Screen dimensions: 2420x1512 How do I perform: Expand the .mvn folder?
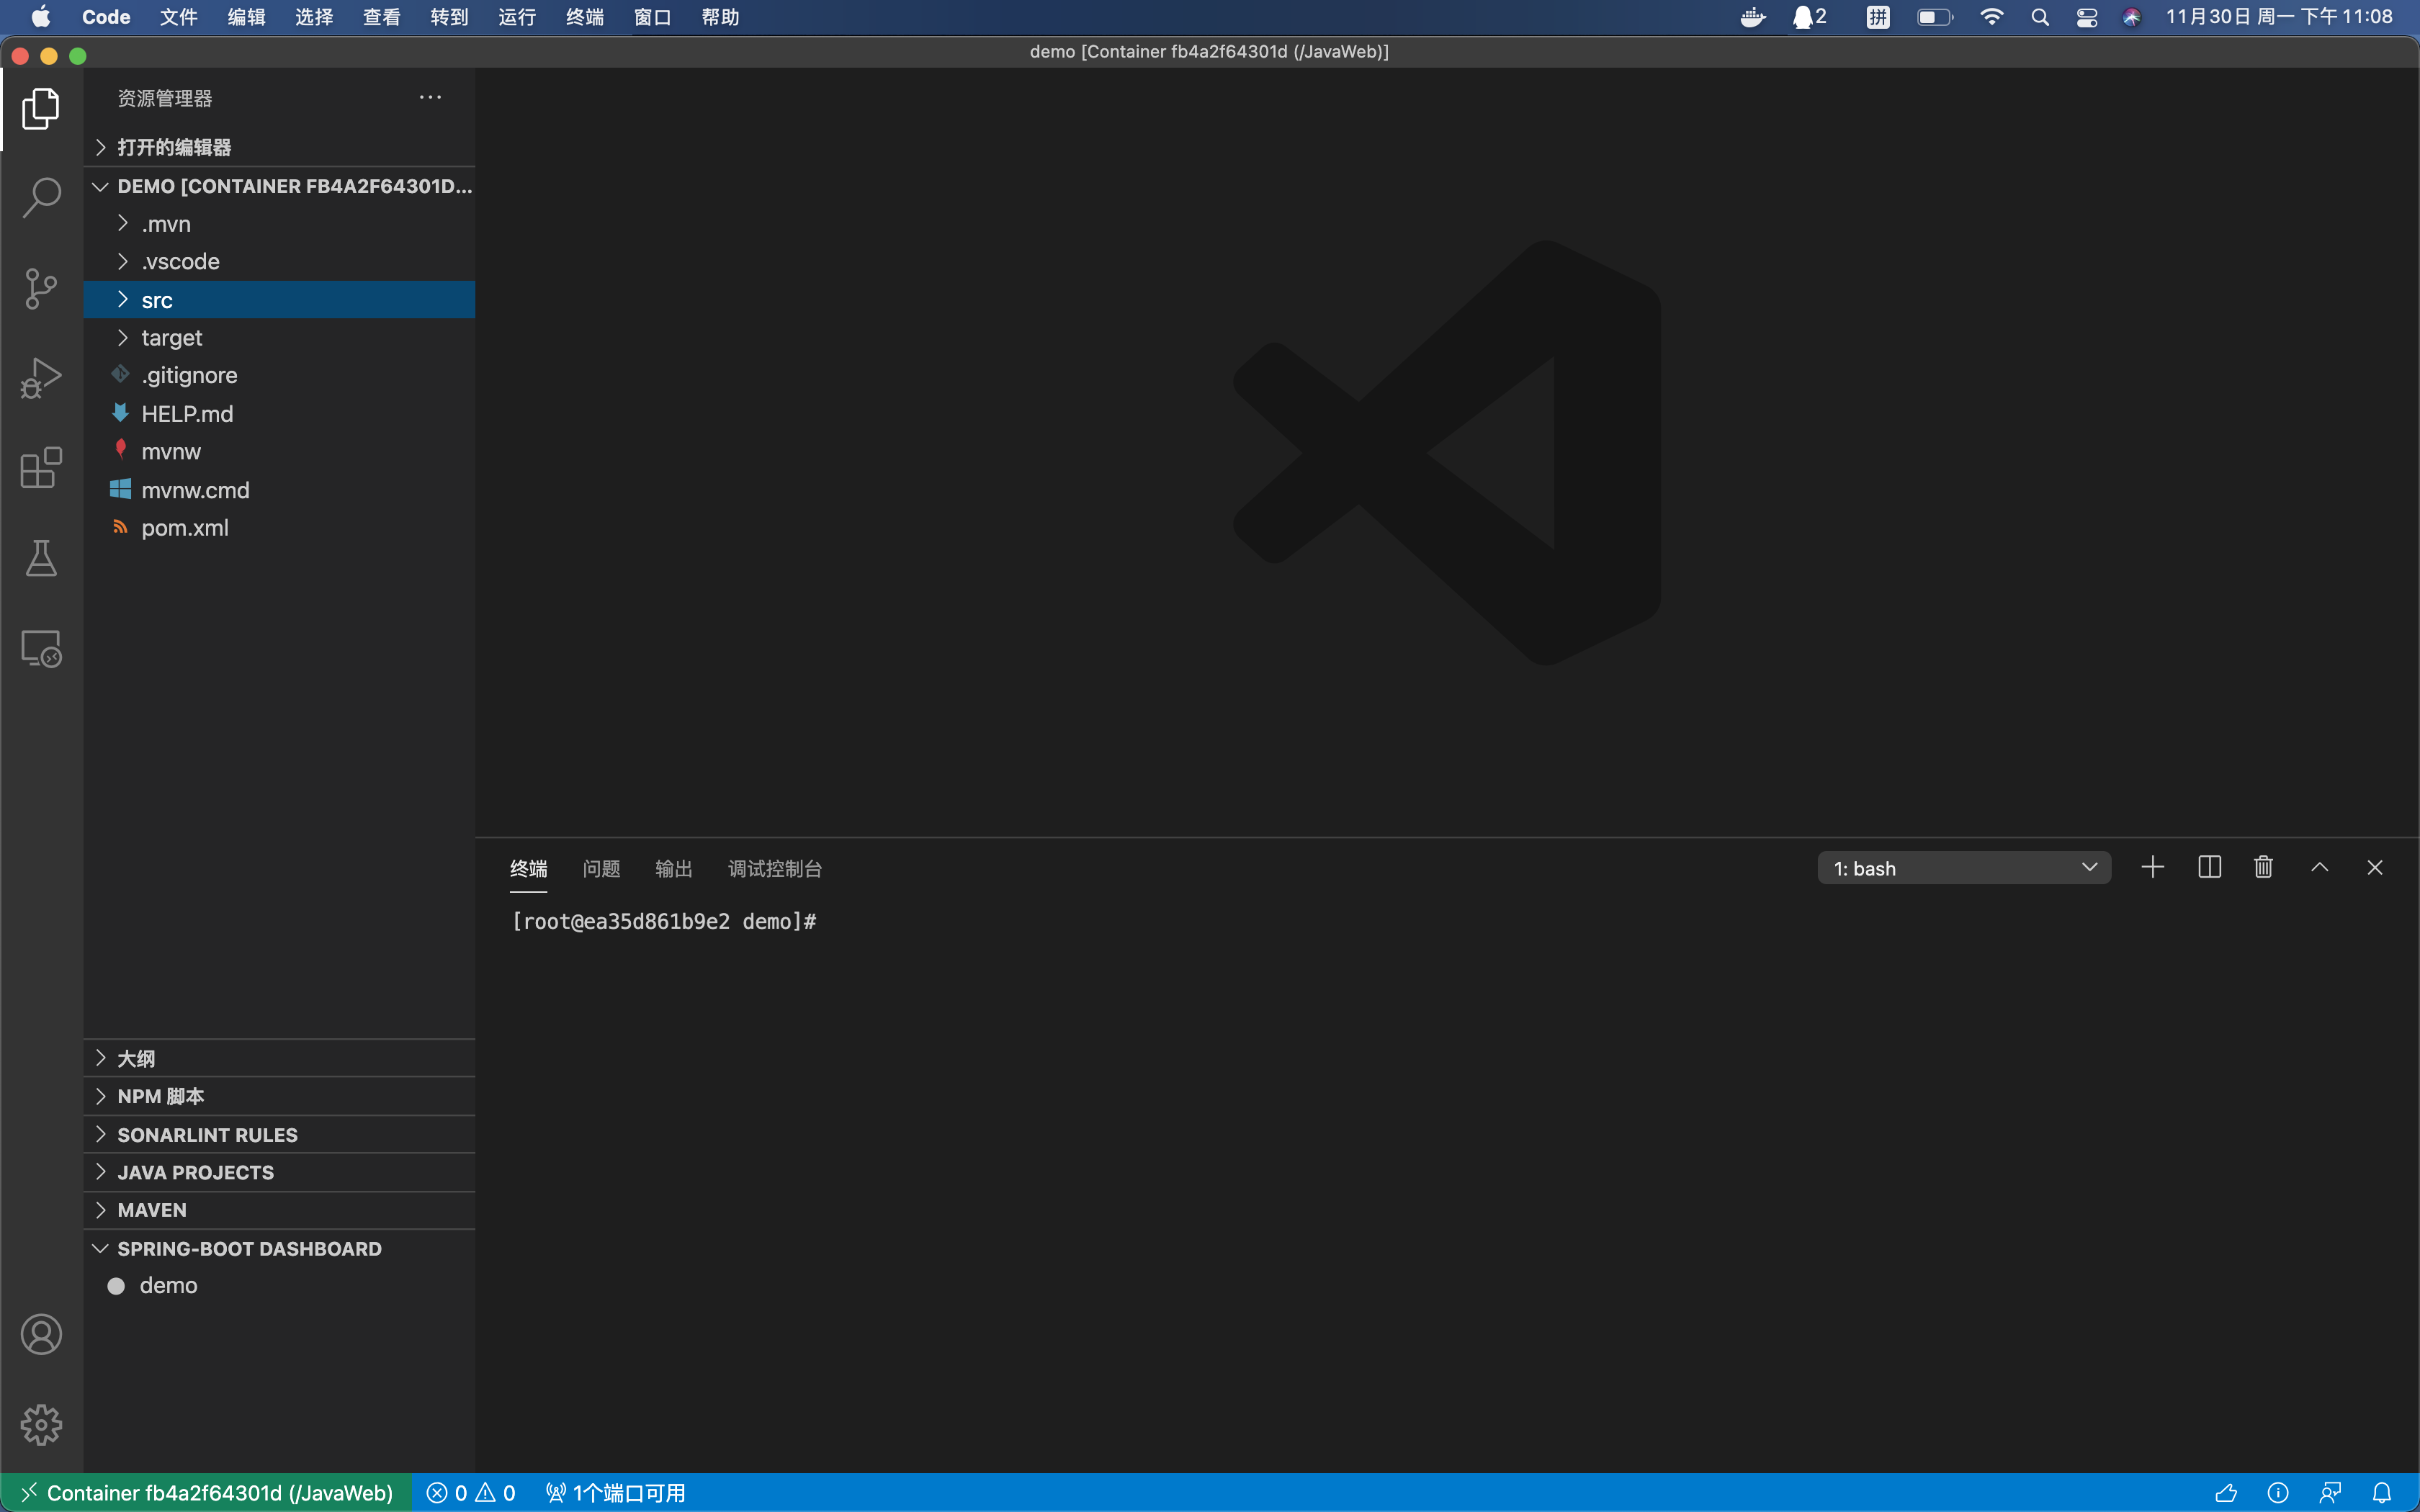[x=279, y=224]
